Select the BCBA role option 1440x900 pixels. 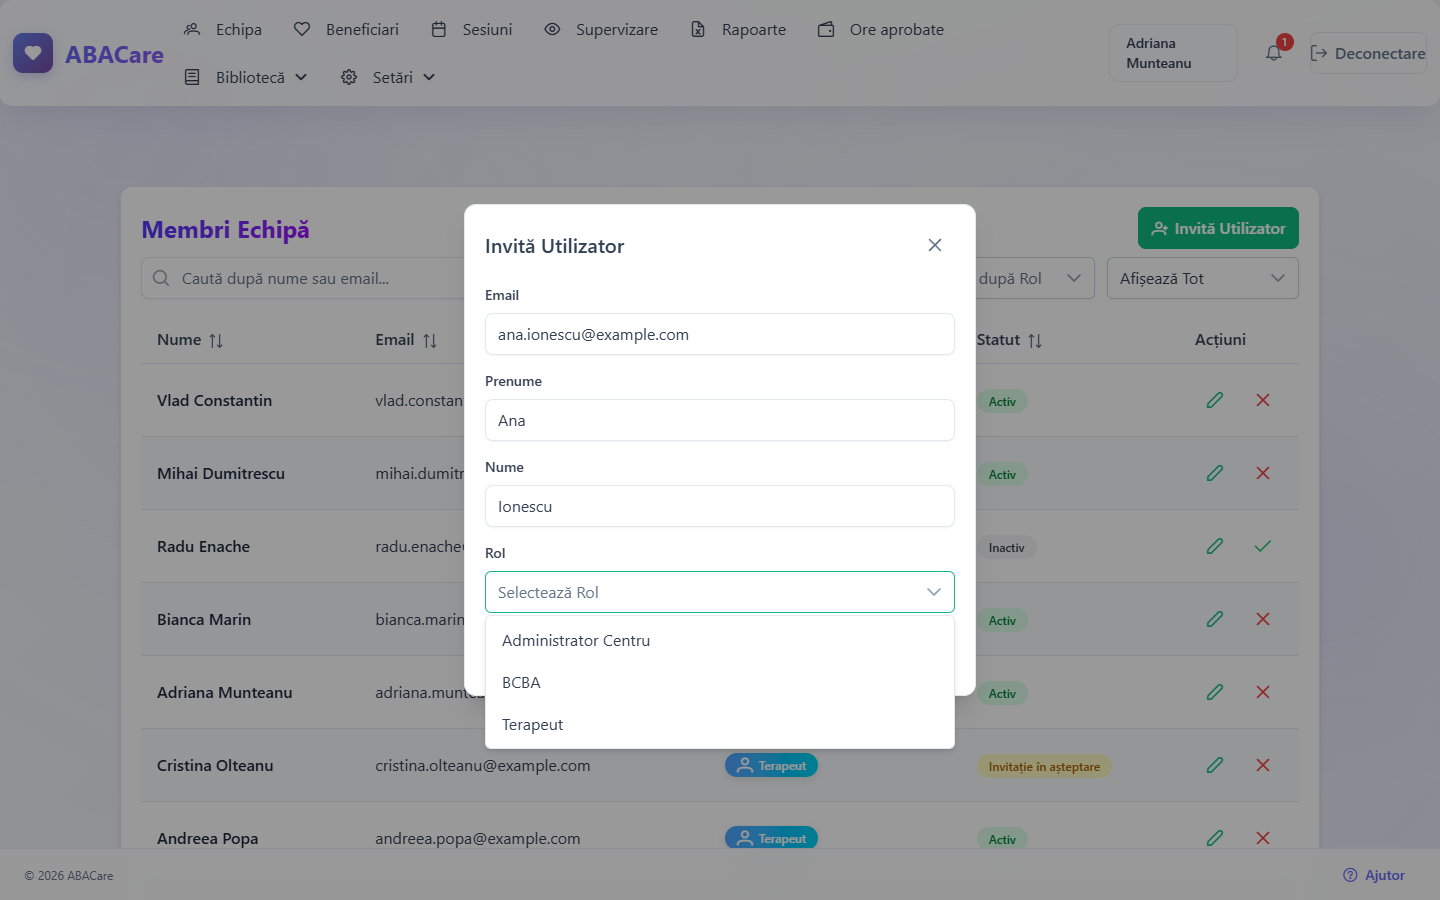point(720,682)
